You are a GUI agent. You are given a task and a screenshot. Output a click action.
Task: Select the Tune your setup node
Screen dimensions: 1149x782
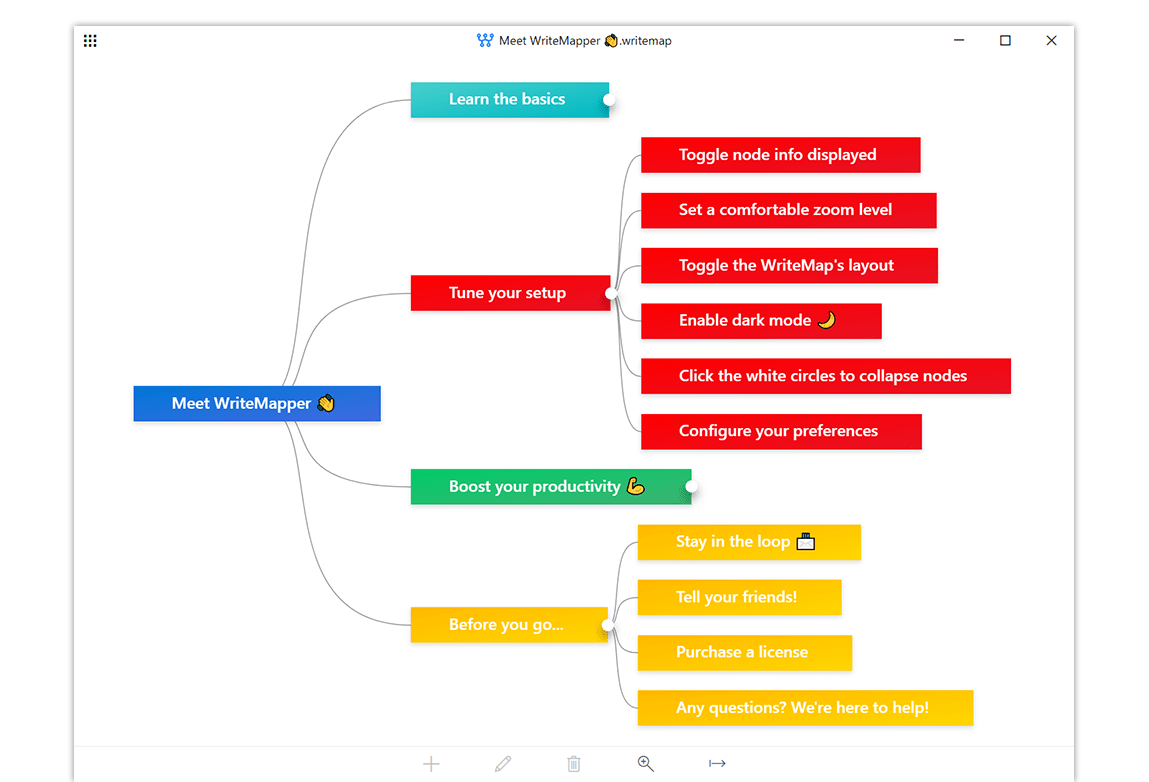511,293
